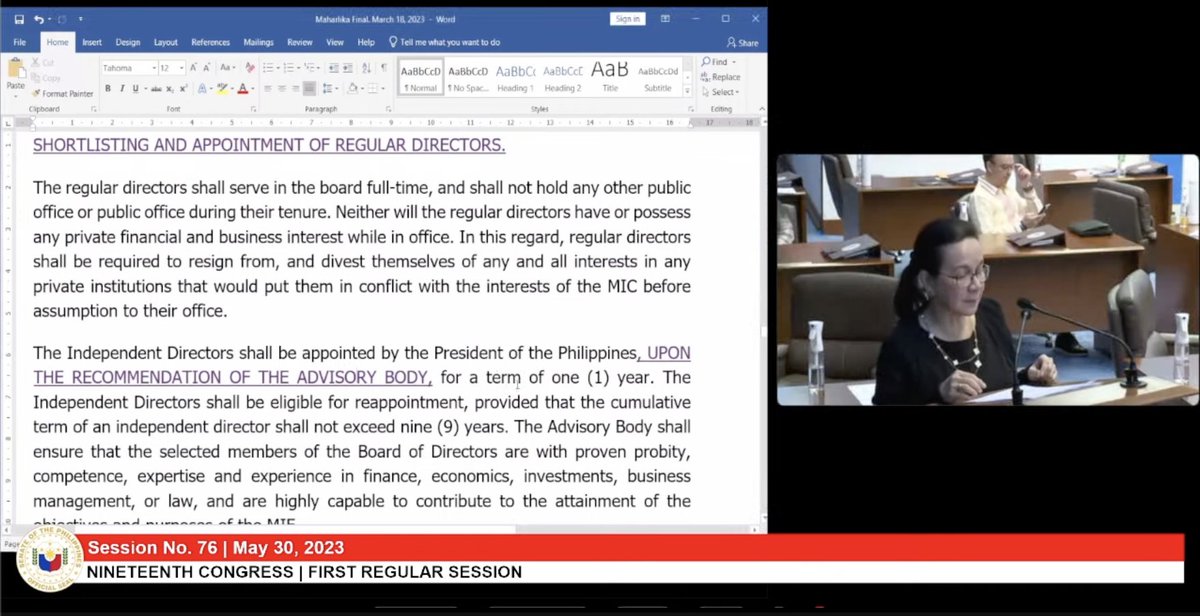Open the Font dialog launcher
1200x616 pixels.
pos(253,109)
